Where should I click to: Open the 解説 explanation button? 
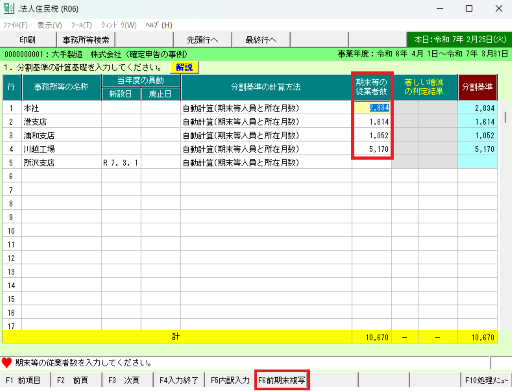[184, 67]
